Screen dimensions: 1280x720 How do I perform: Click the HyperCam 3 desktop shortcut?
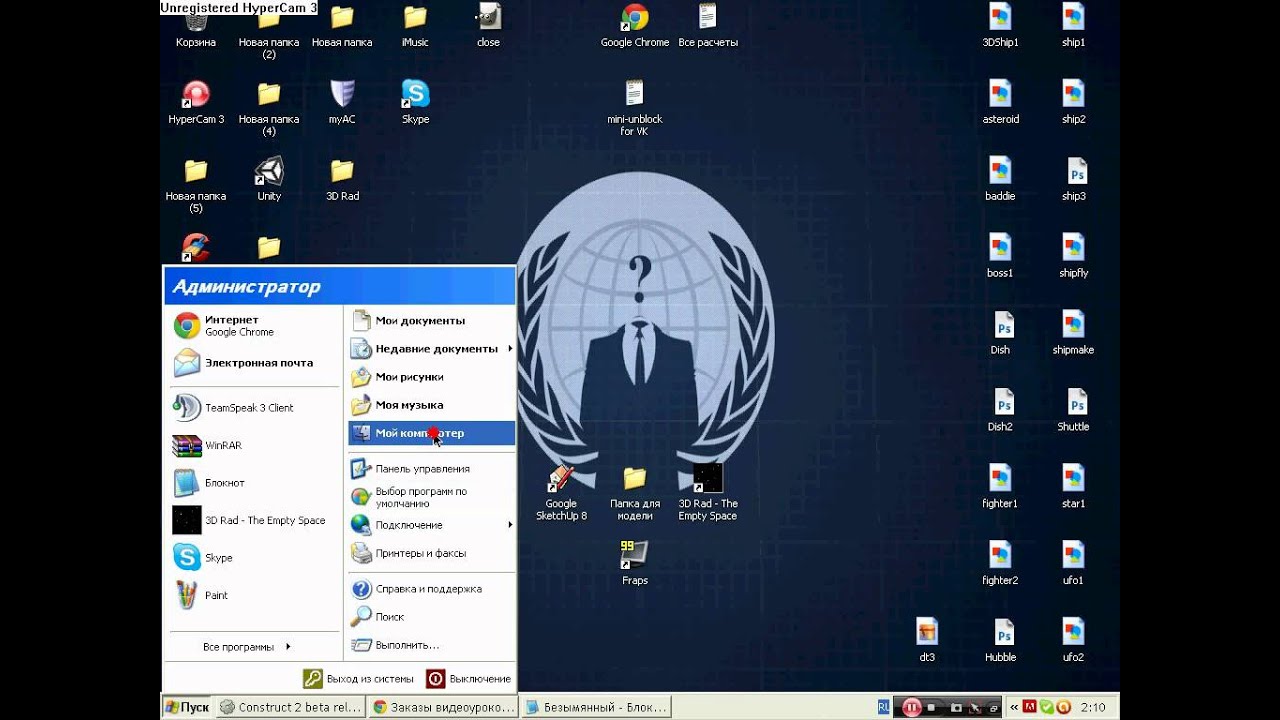pos(196,103)
